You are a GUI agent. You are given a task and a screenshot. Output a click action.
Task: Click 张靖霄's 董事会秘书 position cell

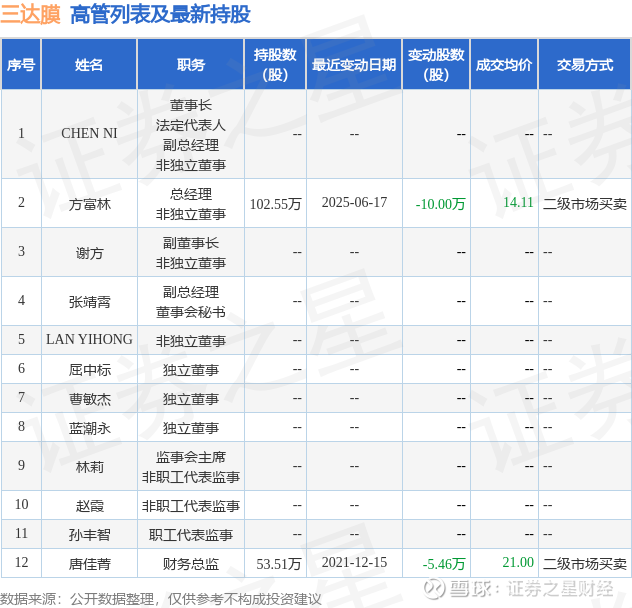coord(191,302)
